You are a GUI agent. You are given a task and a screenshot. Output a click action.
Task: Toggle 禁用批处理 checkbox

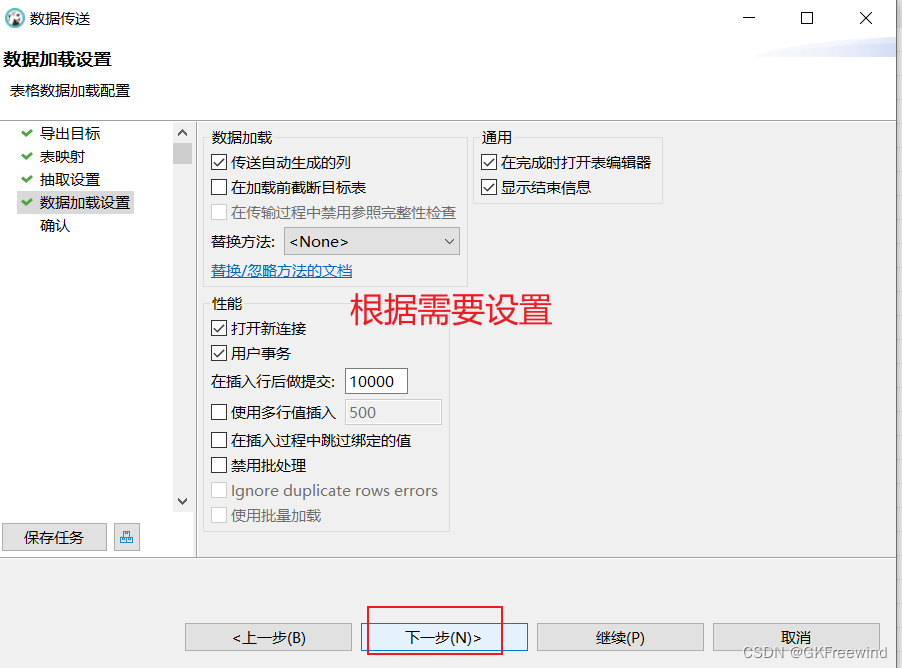point(220,465)
